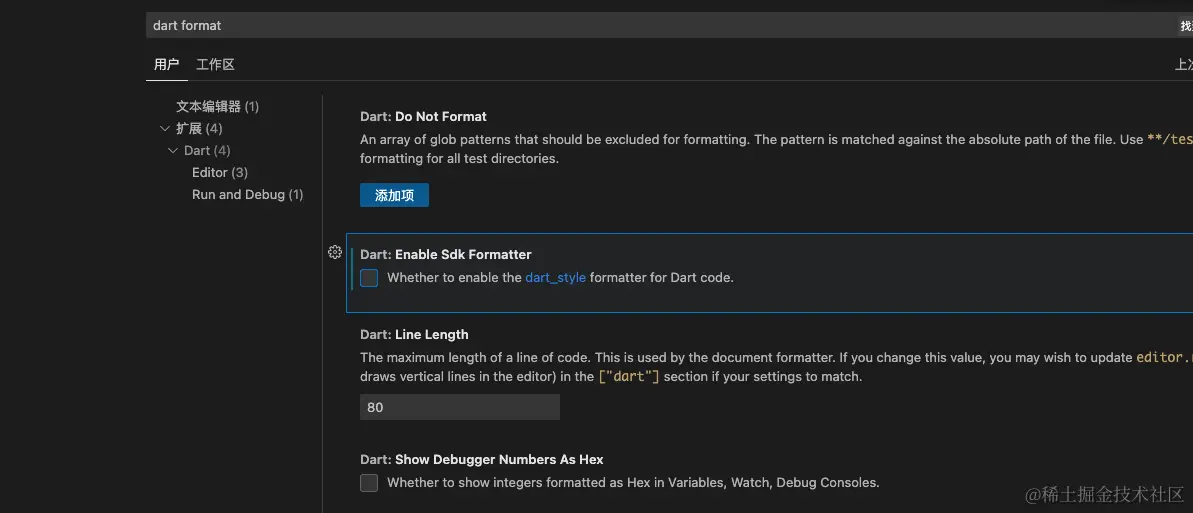Click the 添加项 button
The width and height of the screenshot is (1193, 513).
click(394, 196)
